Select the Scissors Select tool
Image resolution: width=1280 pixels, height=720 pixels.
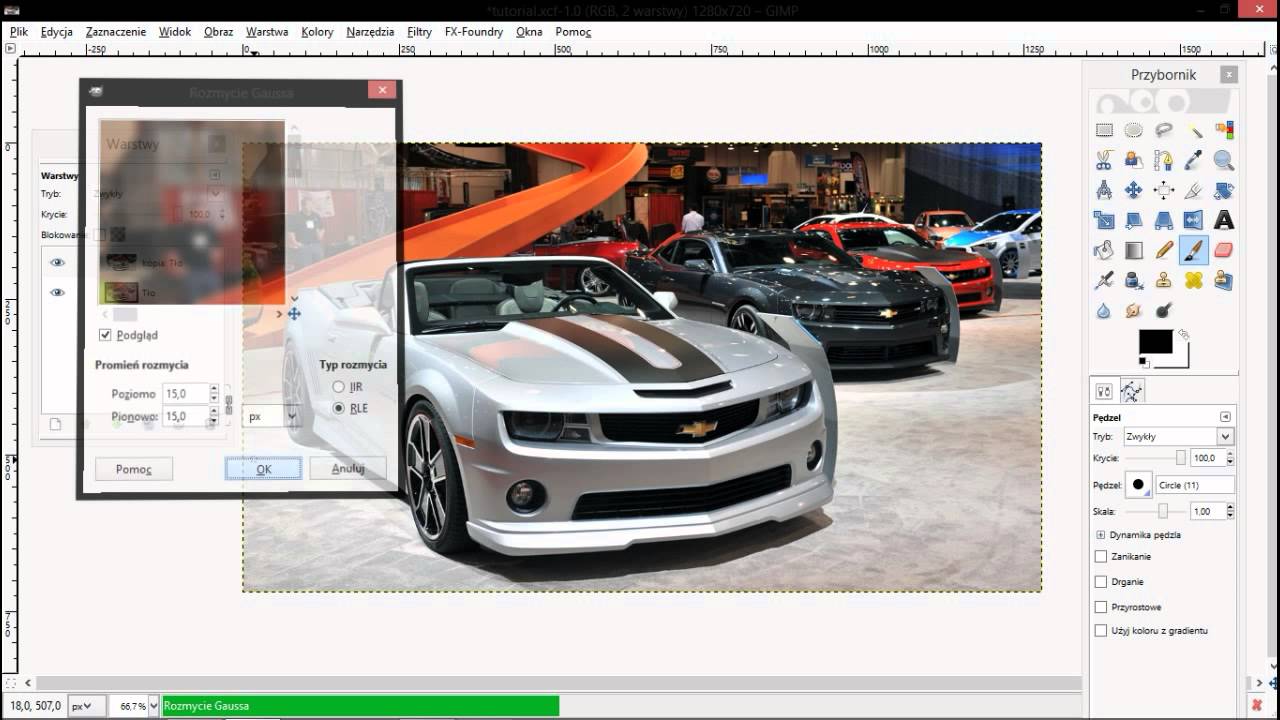(1104, 160)
